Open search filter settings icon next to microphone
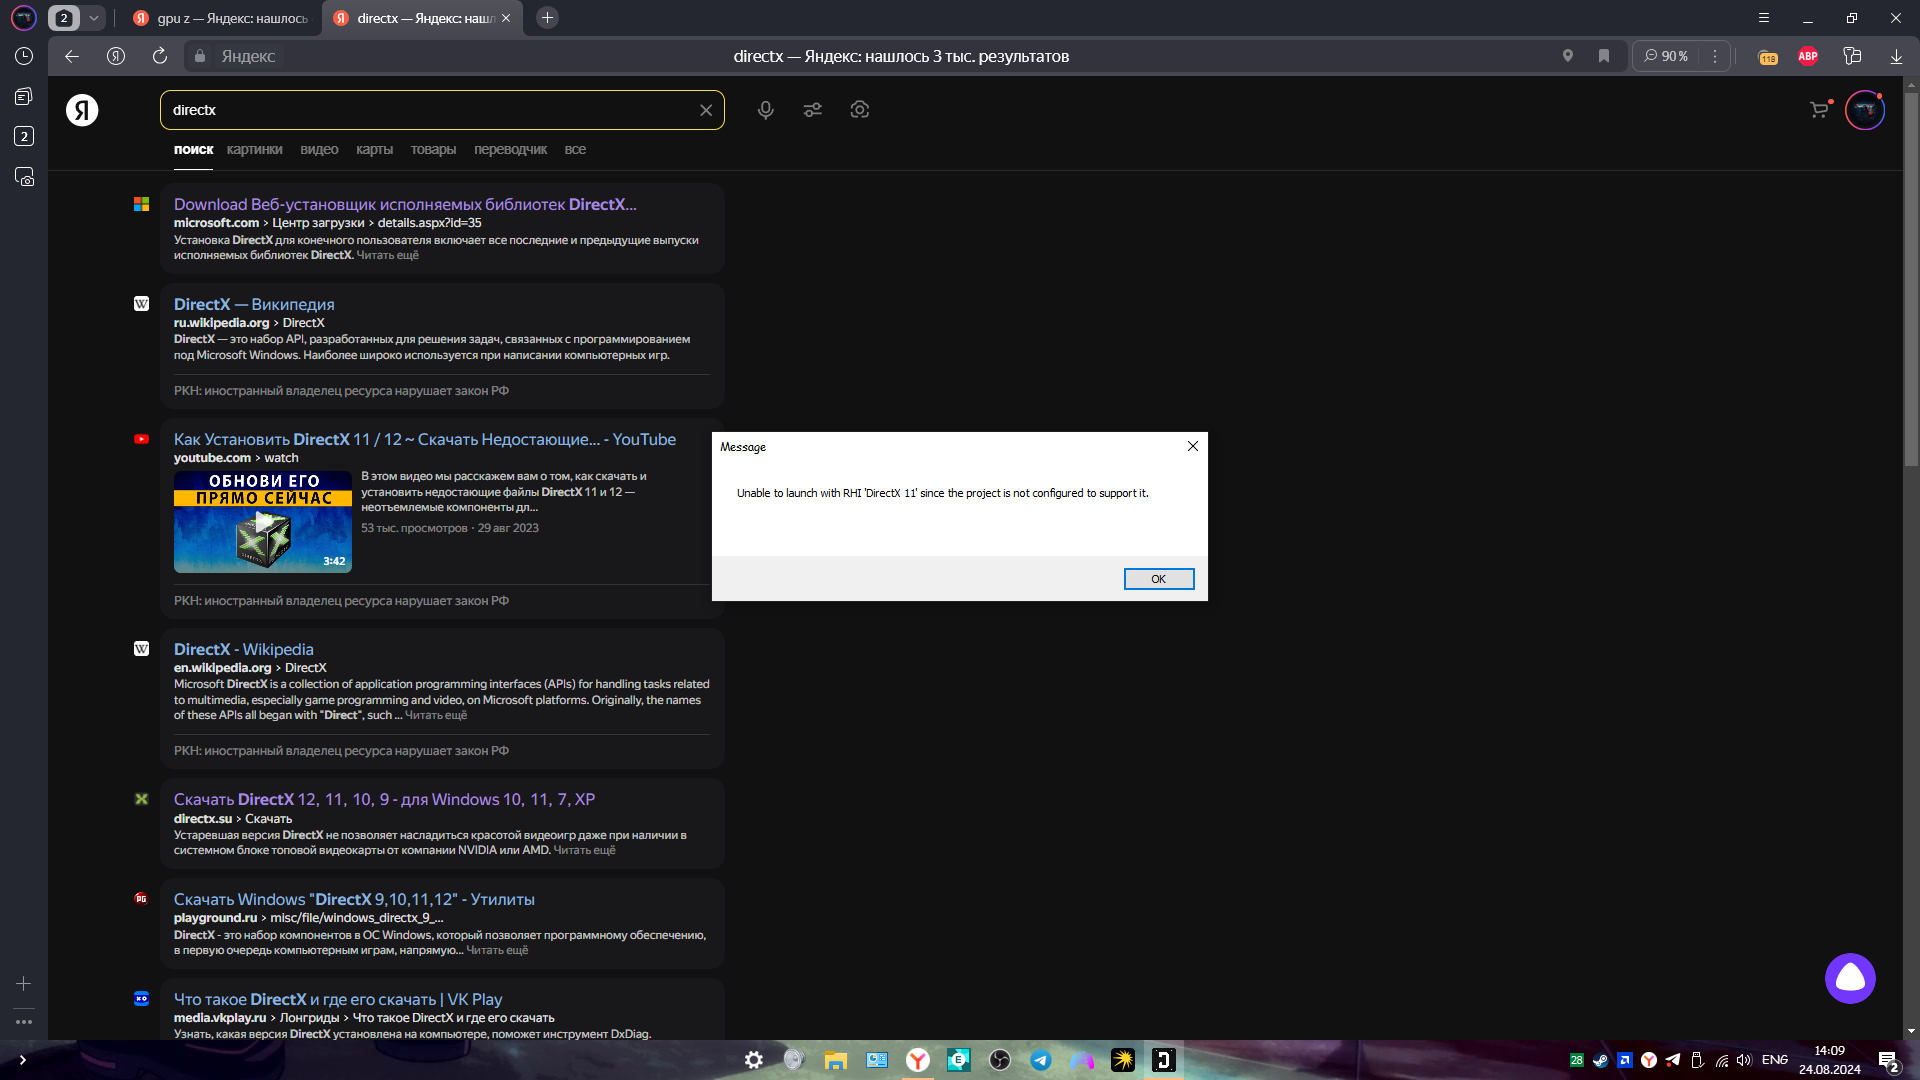This screenshot has width=1920, height=1080. pos(813,110)
